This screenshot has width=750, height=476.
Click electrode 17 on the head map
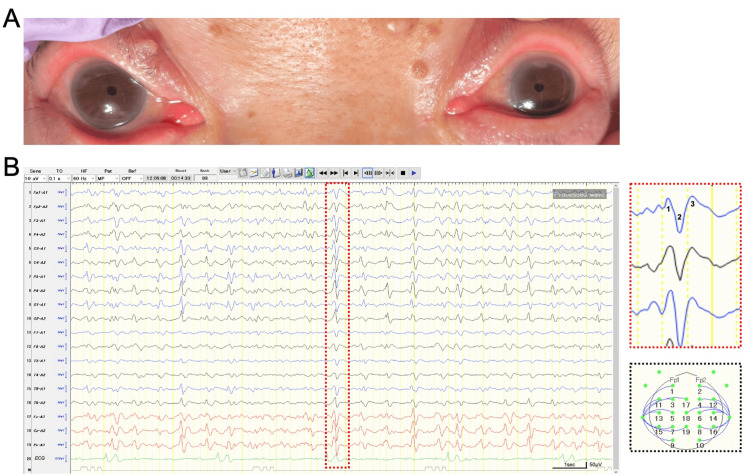tap(686, 405)
